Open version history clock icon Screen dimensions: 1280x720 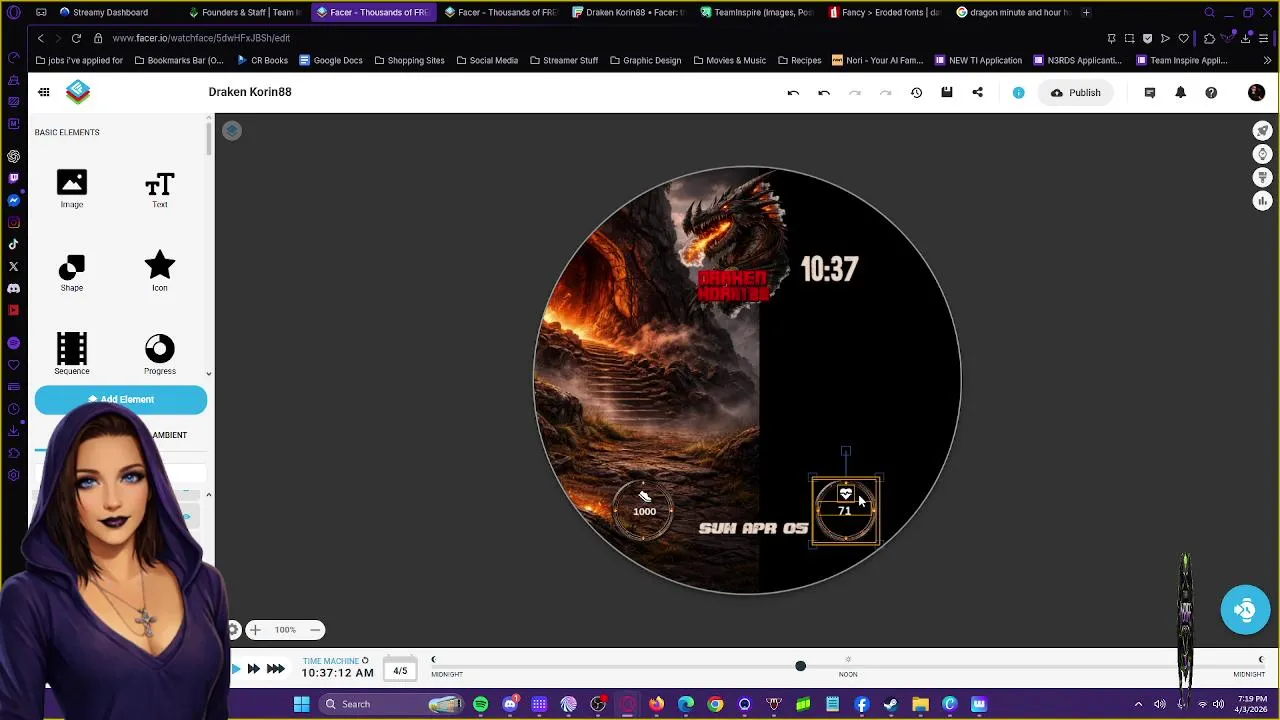(916, 93)
